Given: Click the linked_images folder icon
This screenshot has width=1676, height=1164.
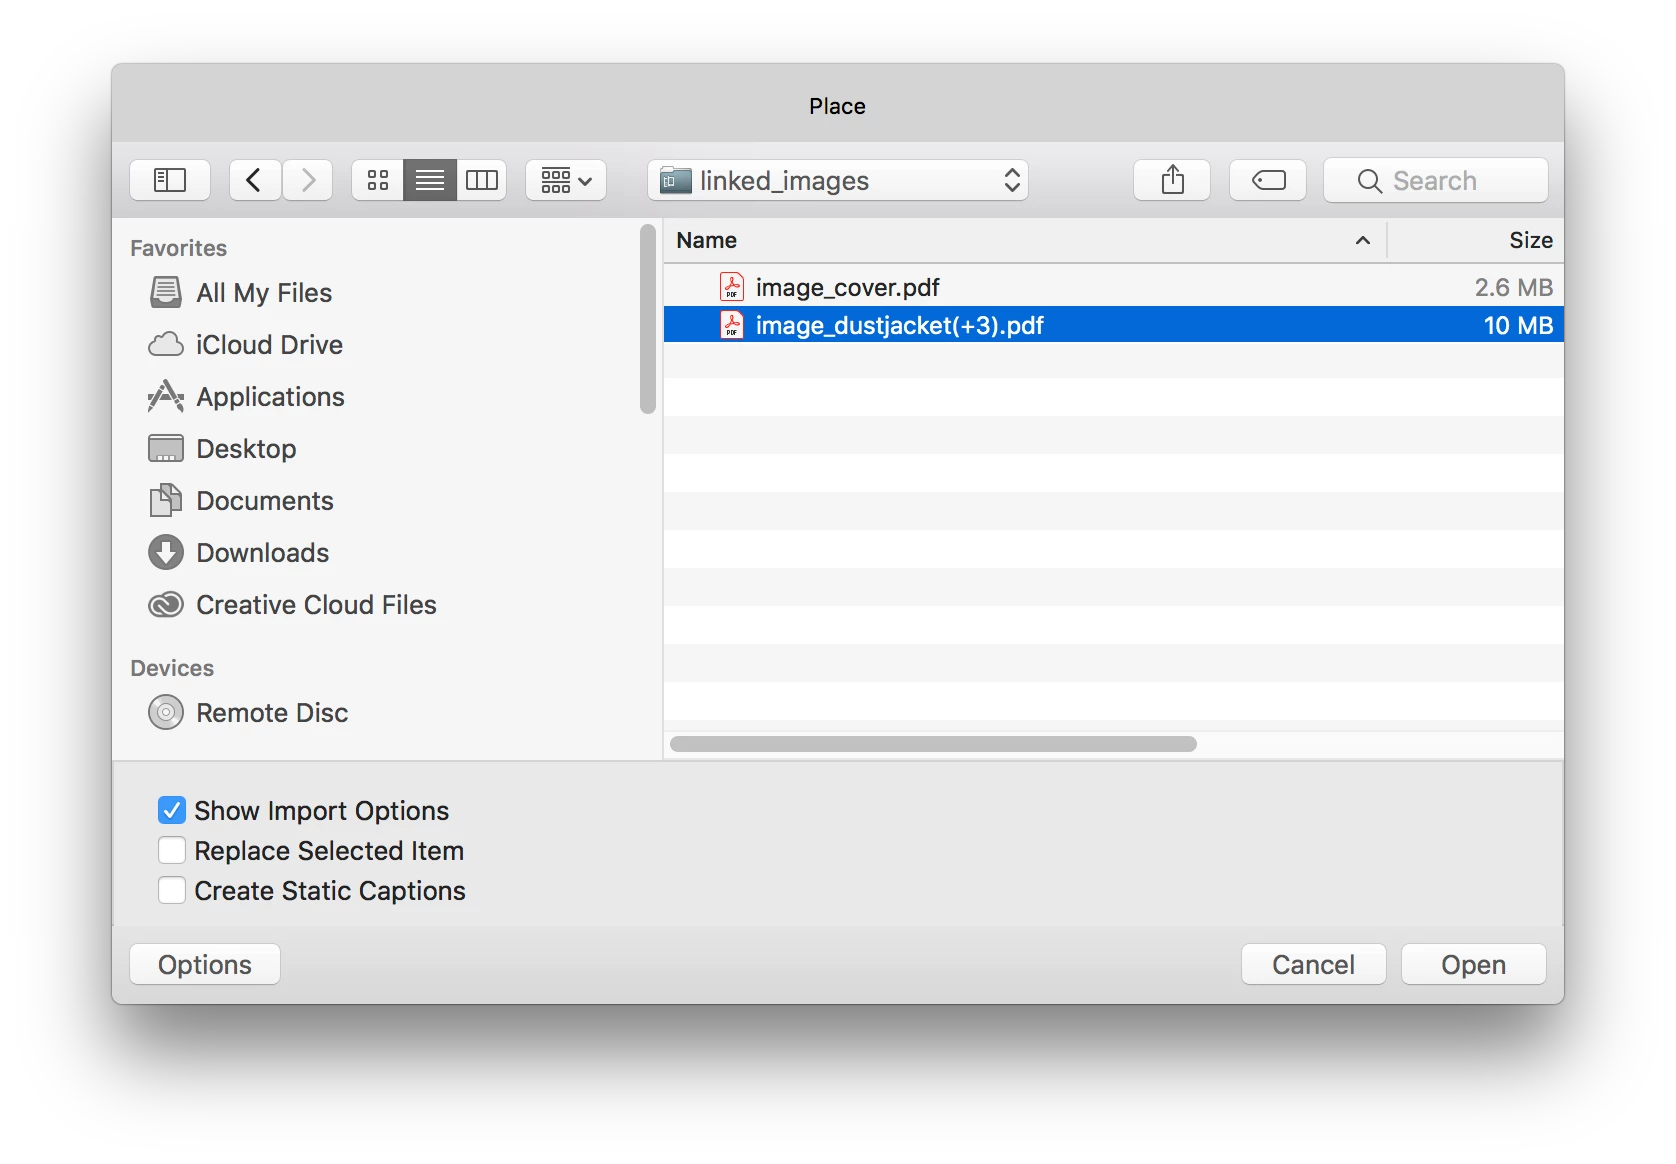Looking at the screenshot, I should click(676, 180).
